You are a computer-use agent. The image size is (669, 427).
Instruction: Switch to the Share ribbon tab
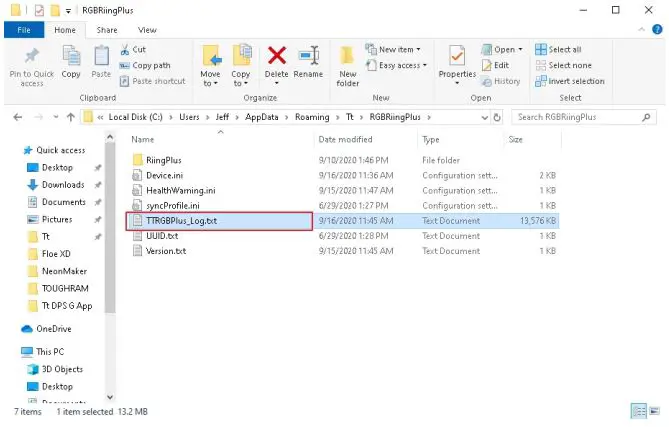pyautogui.click(x=107, y=30)
